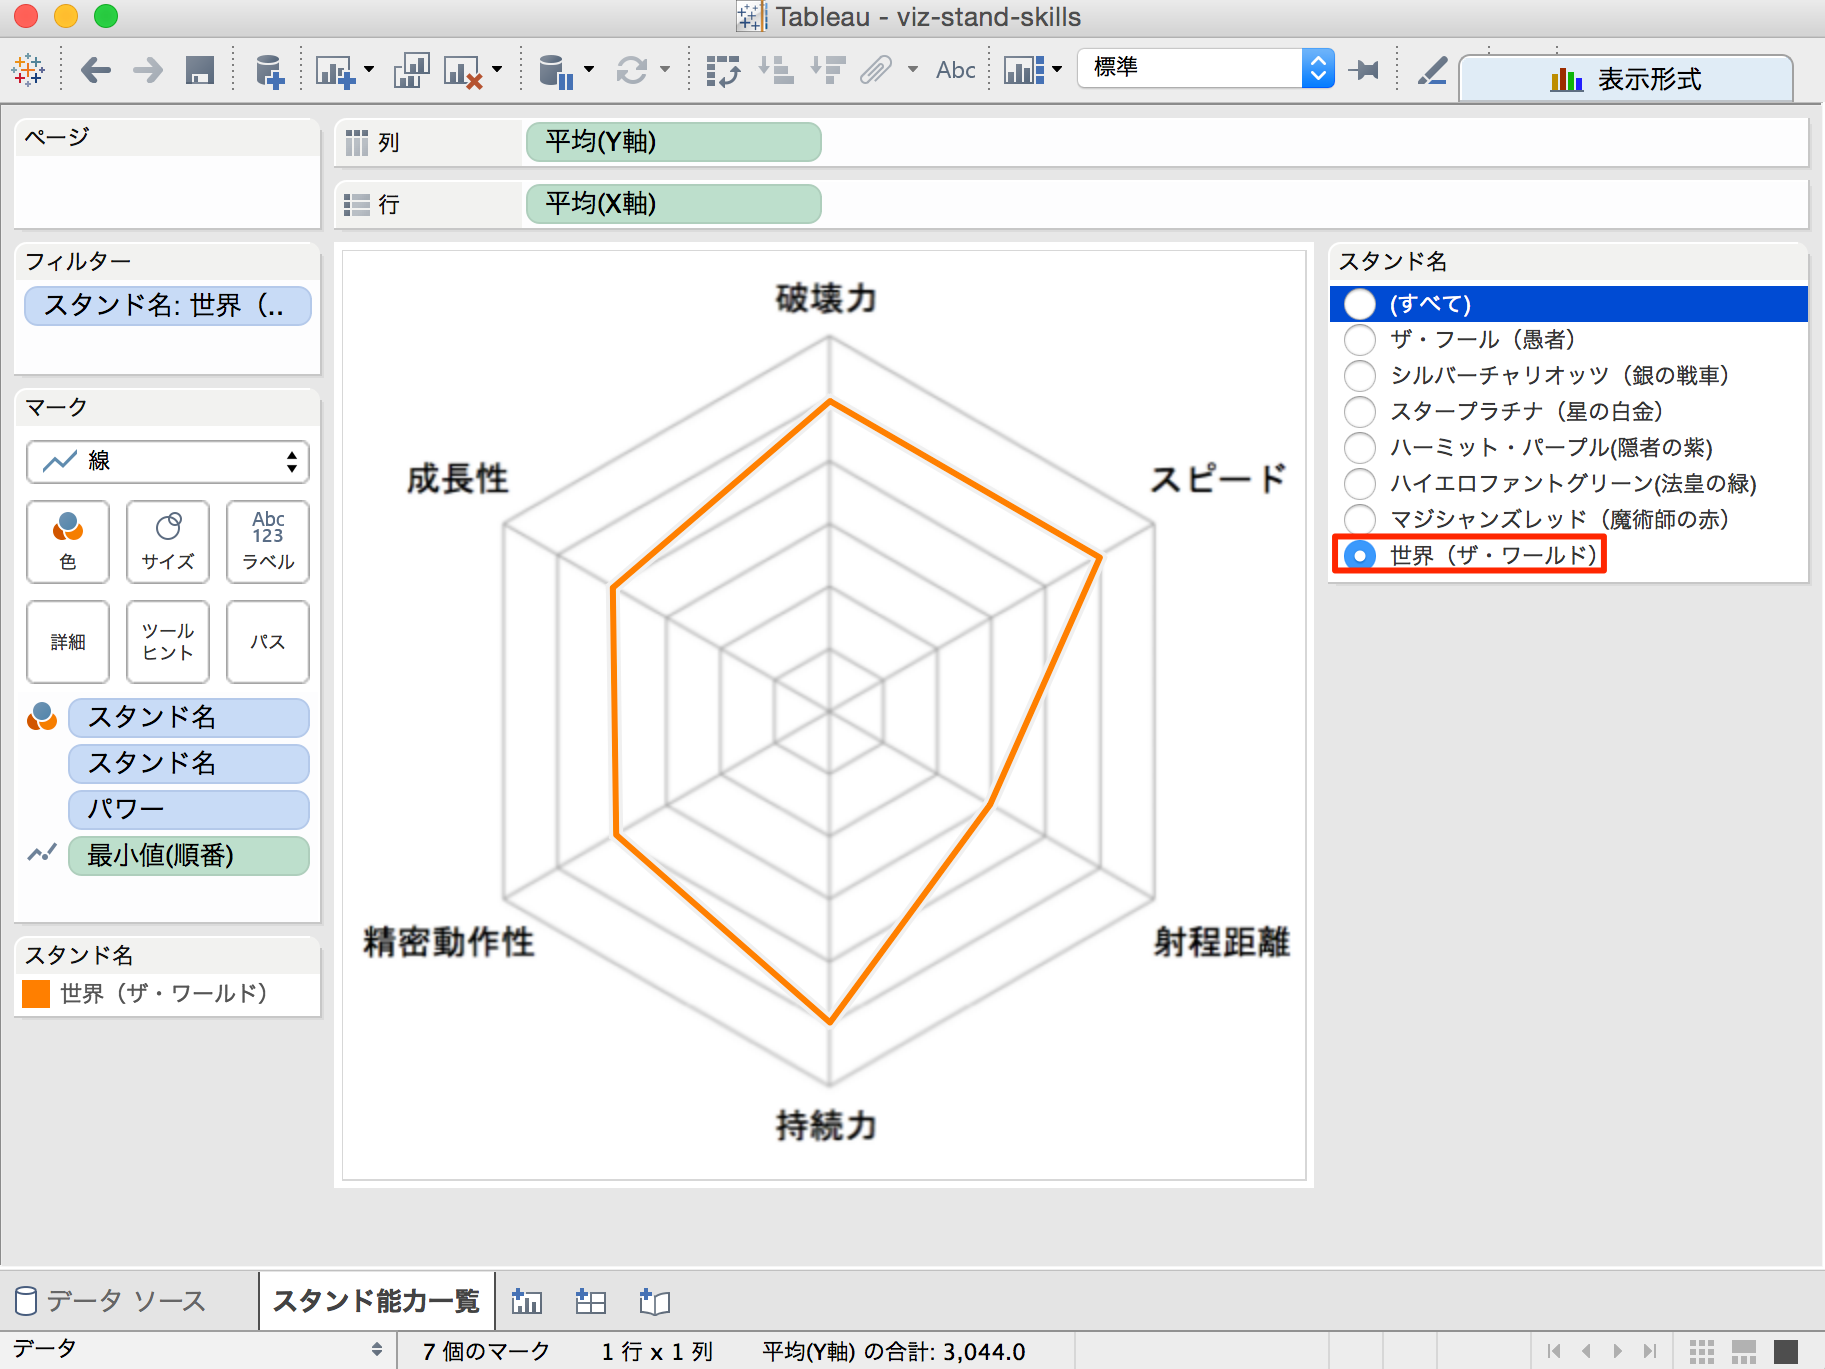Click the 最小値(順番) marks pill

click(x=189, y=855)
